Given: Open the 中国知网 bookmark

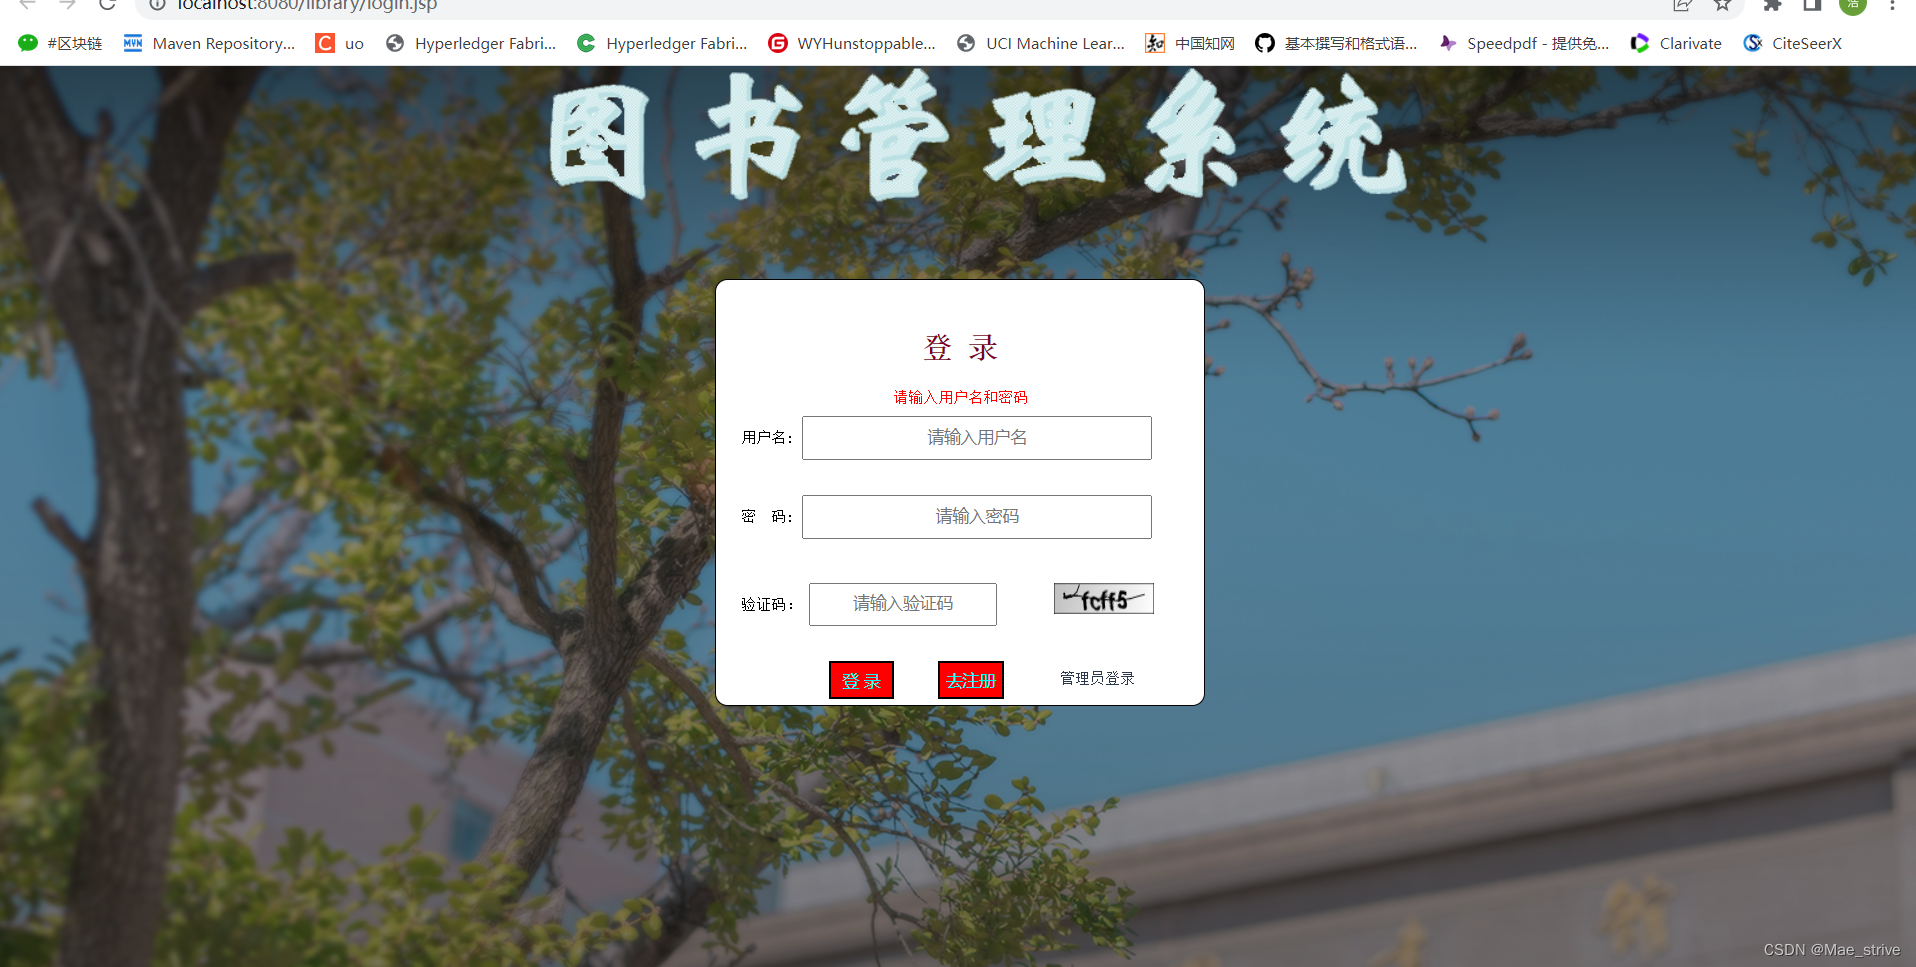Looking at the screenshot, I should click(1190, 43).
